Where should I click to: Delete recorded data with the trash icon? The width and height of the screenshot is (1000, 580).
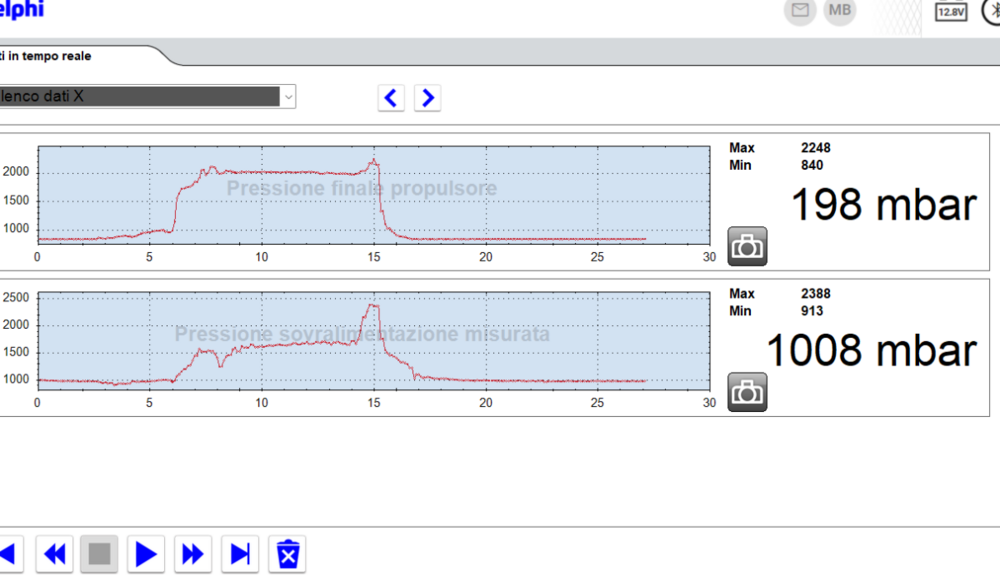pos(287,553)
